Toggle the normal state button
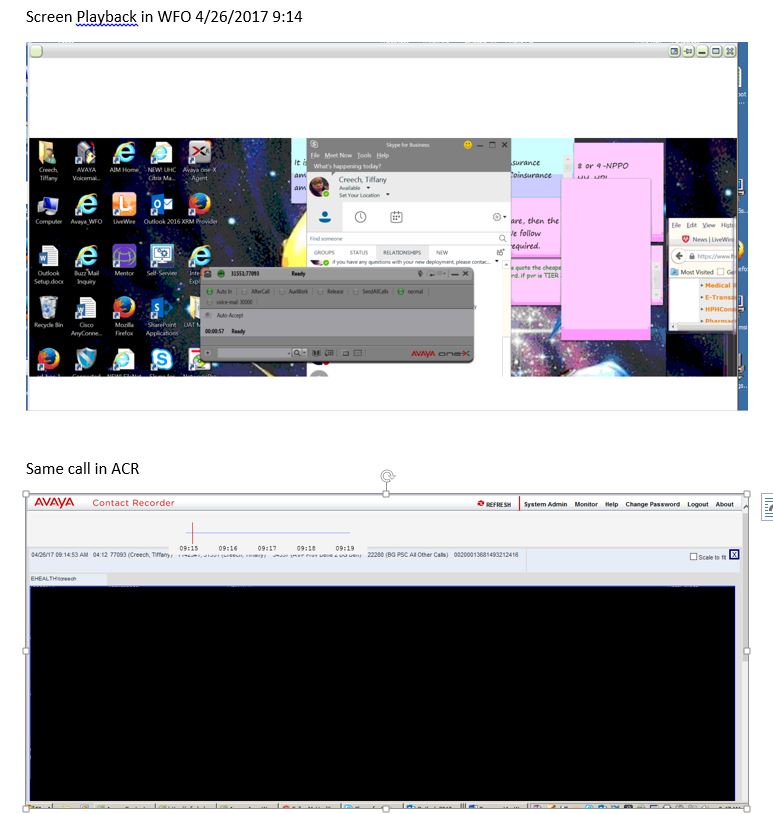 (410, 291)
